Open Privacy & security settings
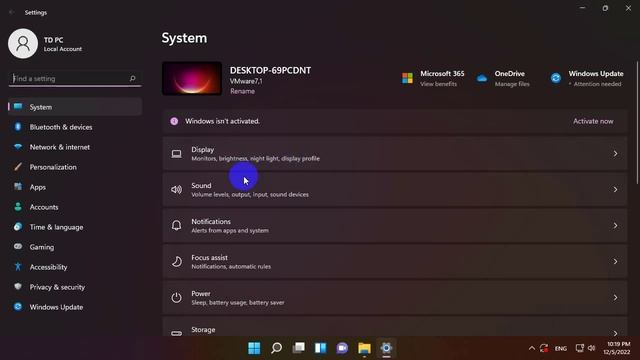 pyautogui.click(x=75, y=287)
